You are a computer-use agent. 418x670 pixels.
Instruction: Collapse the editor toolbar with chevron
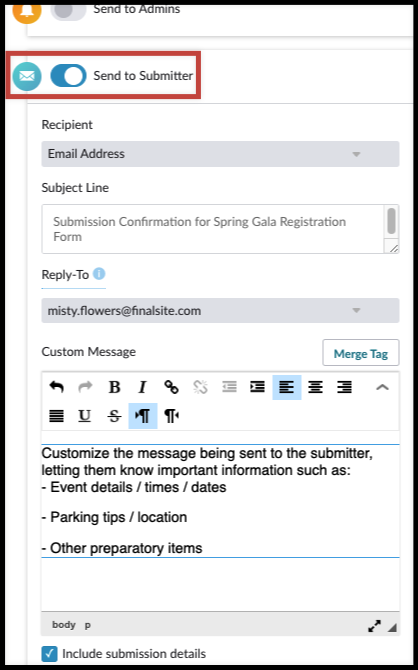382,387
